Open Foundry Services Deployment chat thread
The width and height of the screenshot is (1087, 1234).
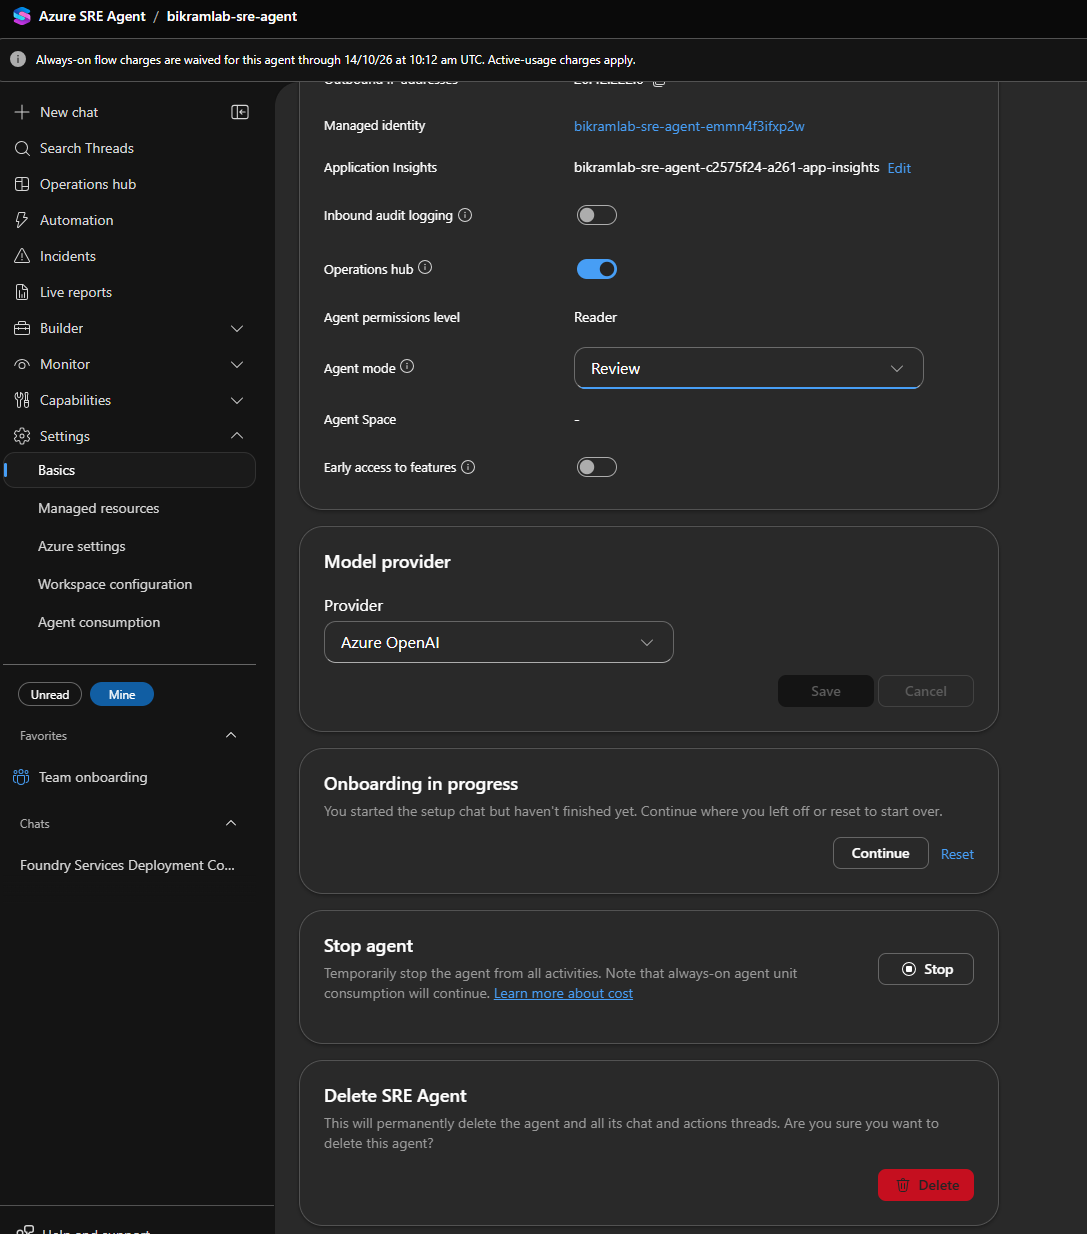pos(127,865)
